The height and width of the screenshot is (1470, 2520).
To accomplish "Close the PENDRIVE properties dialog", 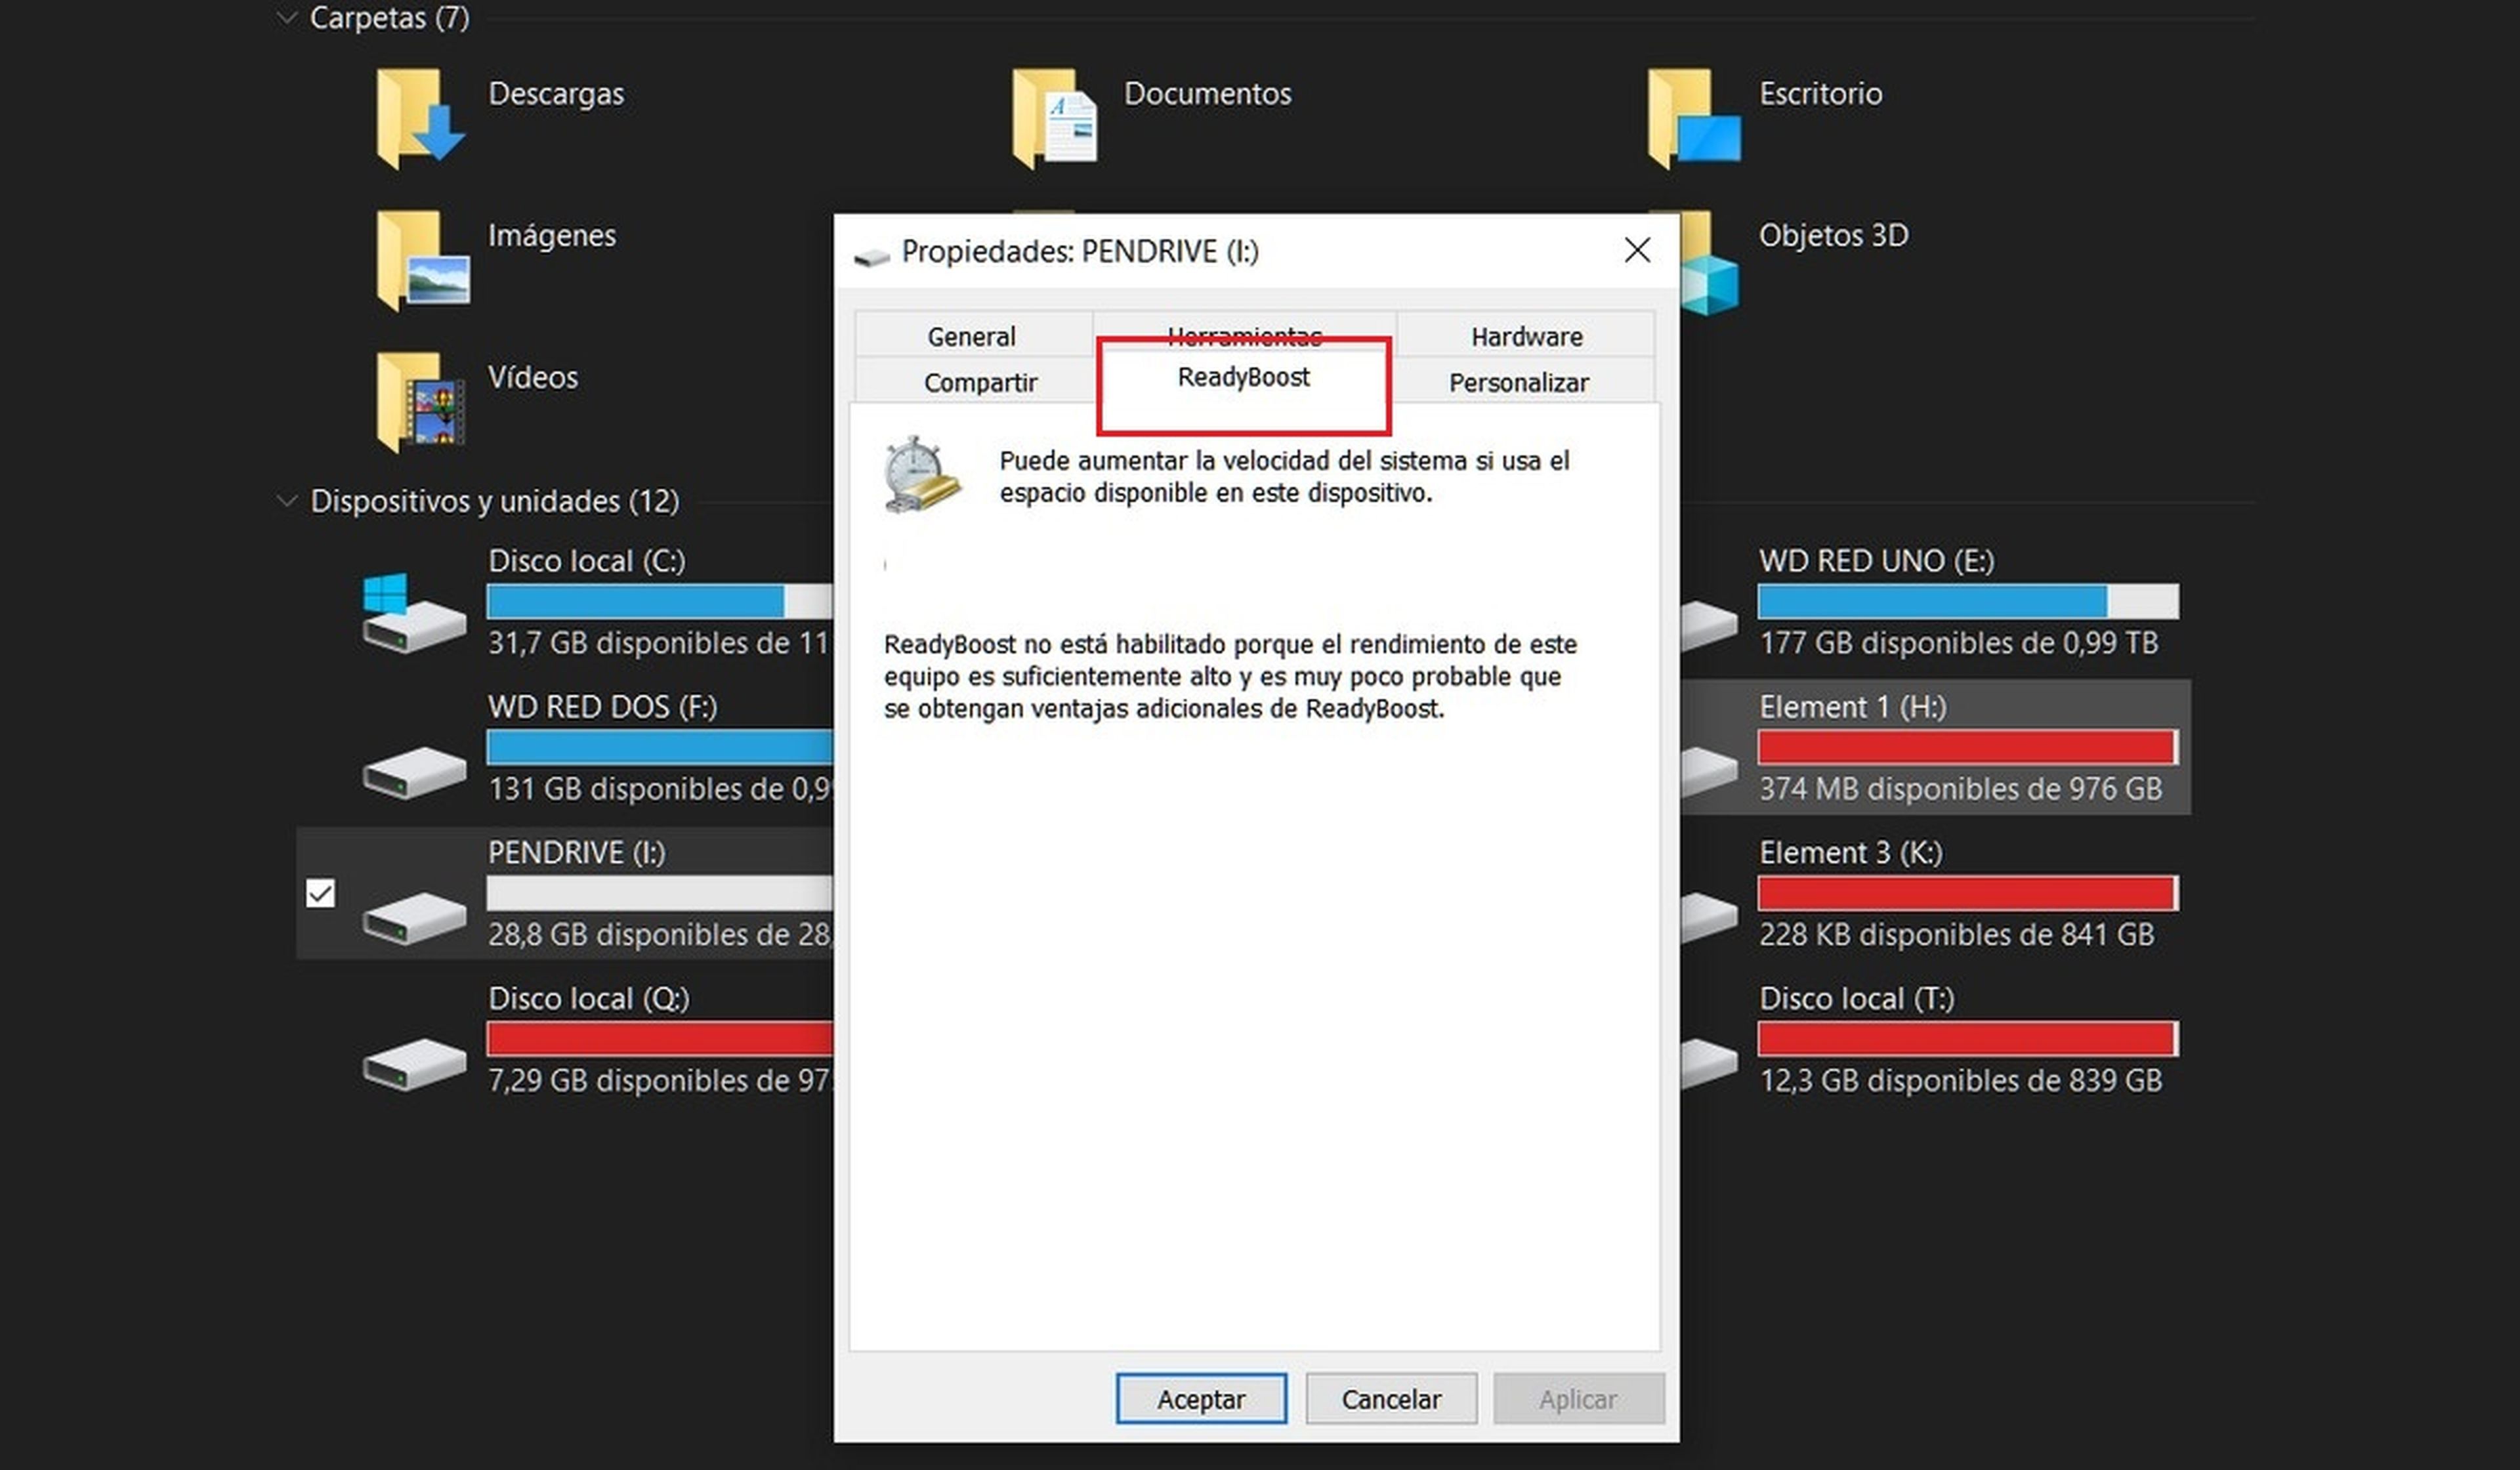I will pyautogui.click(x=1636, y=250).
